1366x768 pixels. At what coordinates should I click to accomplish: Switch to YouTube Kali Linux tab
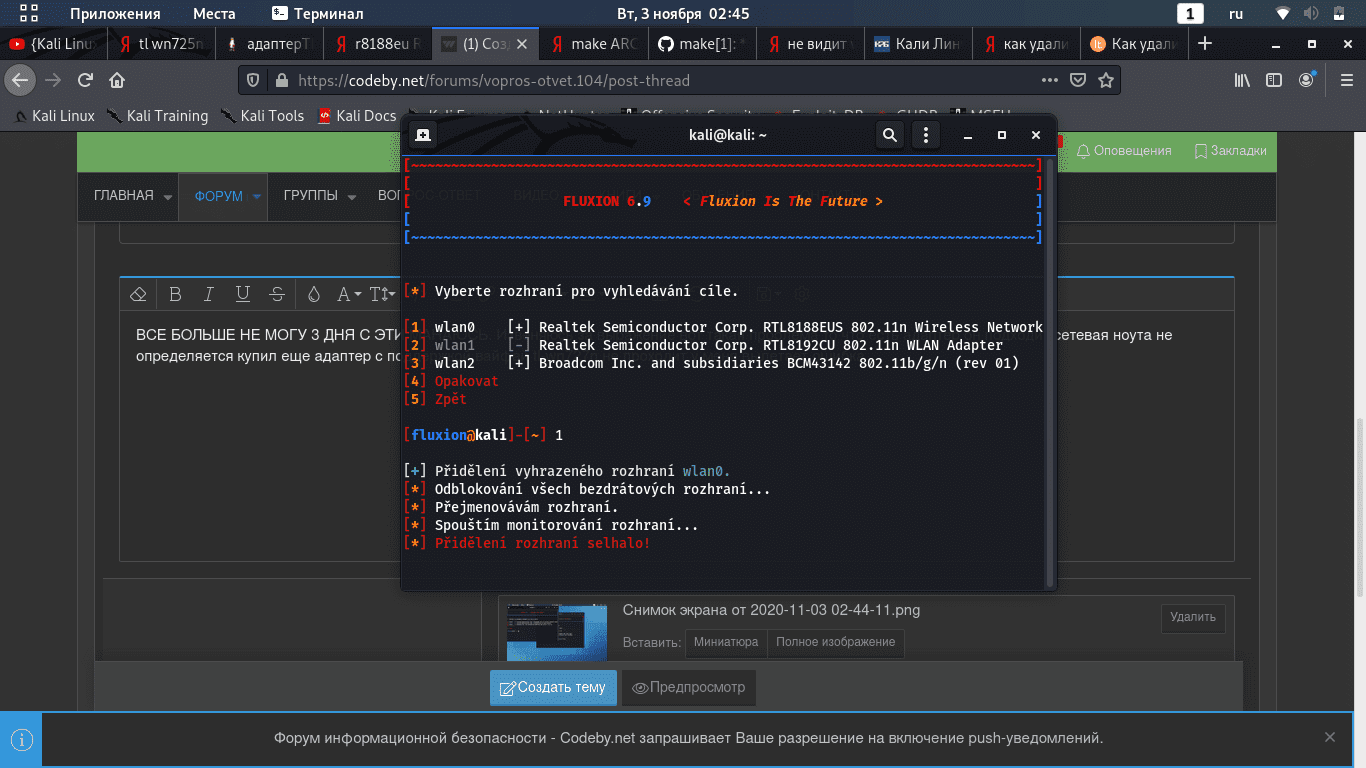(51, 44)
